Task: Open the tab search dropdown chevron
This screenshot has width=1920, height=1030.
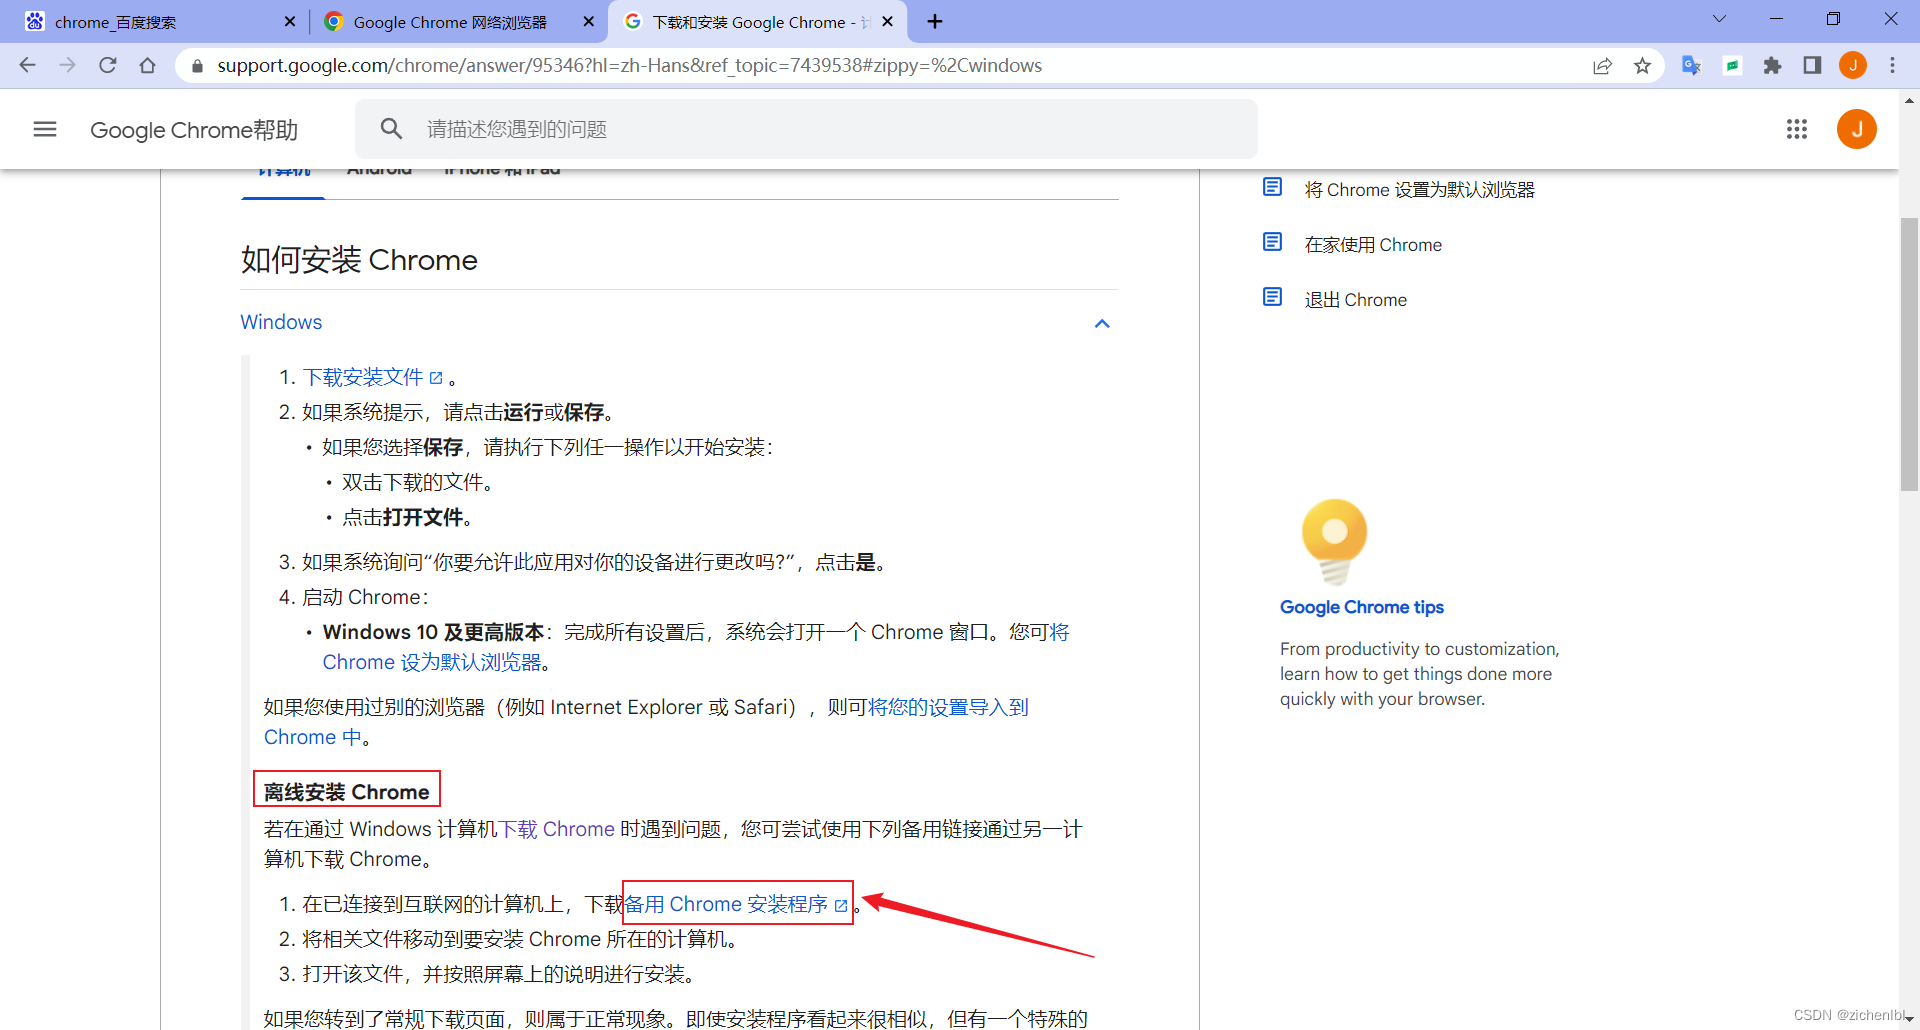Action: click(1719, 18)
